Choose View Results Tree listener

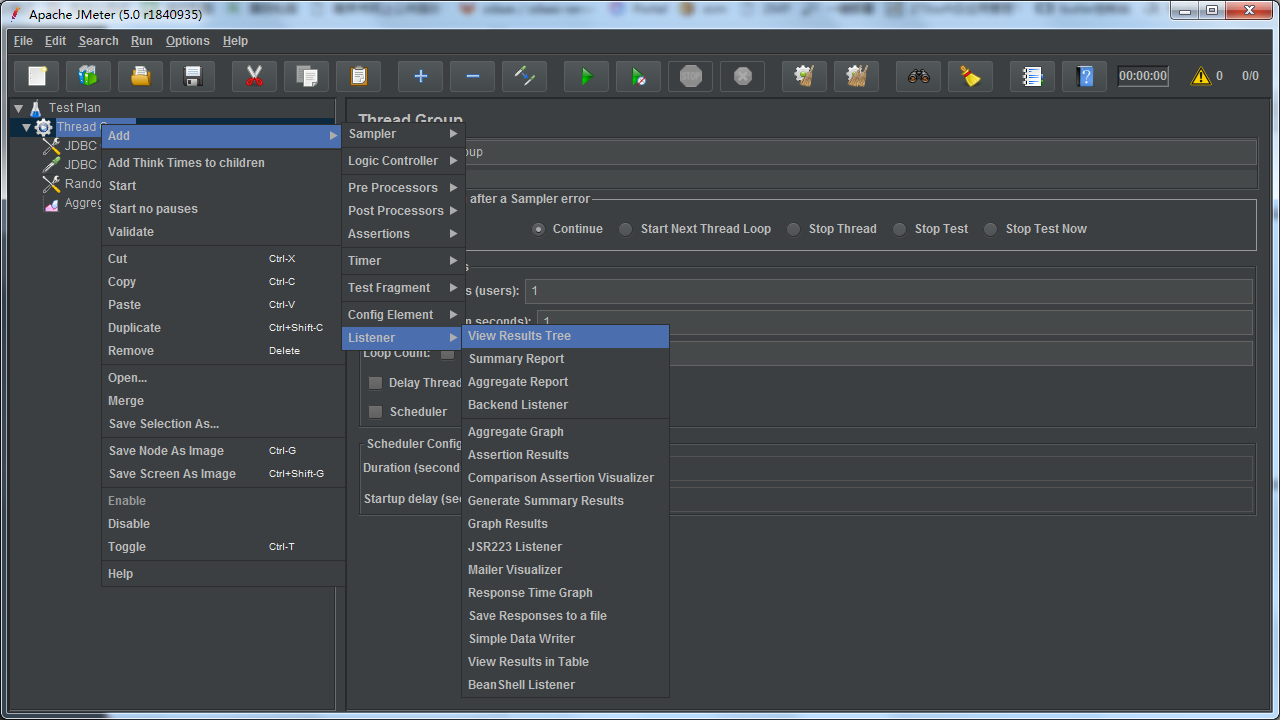[x=565, y=336]
